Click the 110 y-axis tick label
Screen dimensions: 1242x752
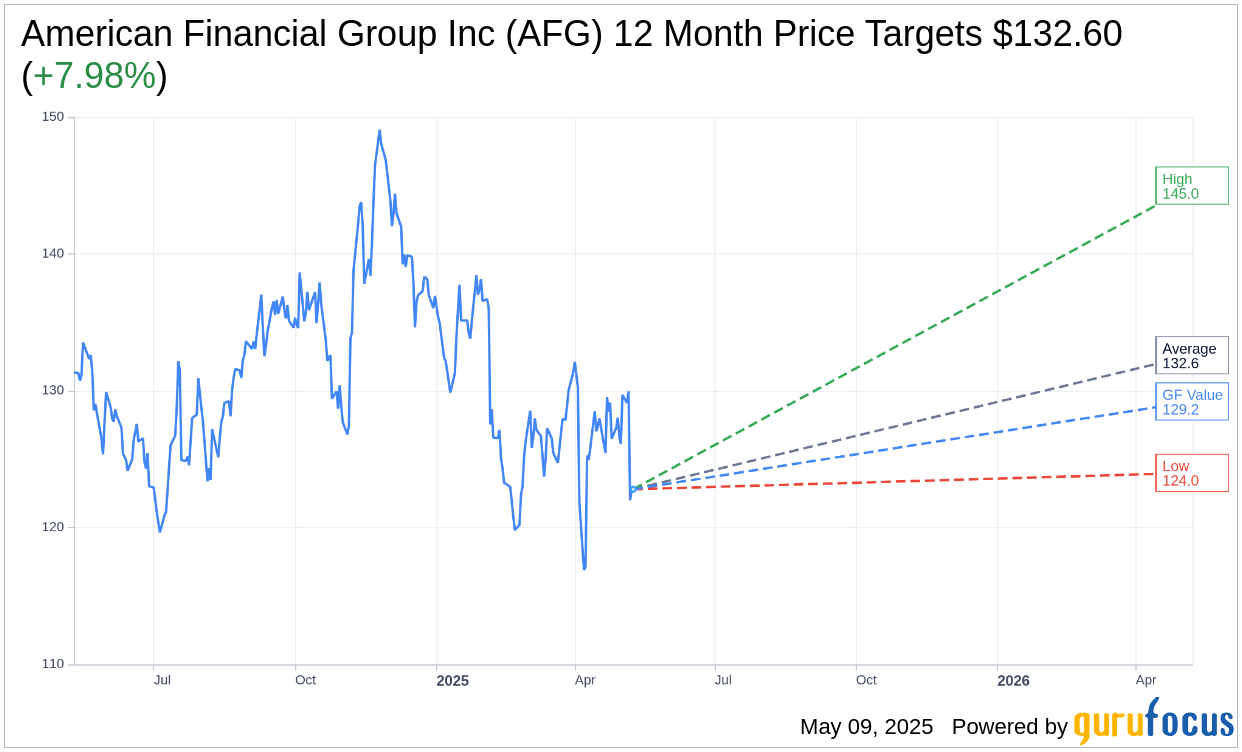point(53,664)
